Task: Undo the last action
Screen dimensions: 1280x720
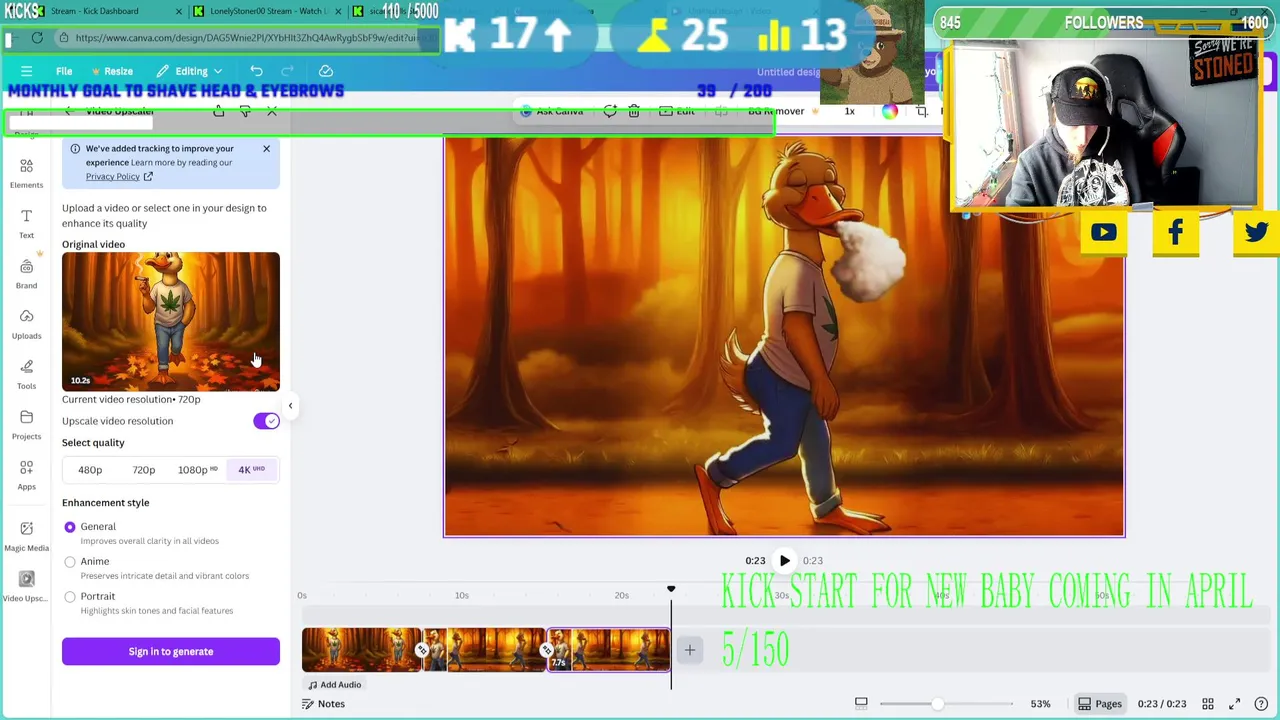Action: click(256, 71)
